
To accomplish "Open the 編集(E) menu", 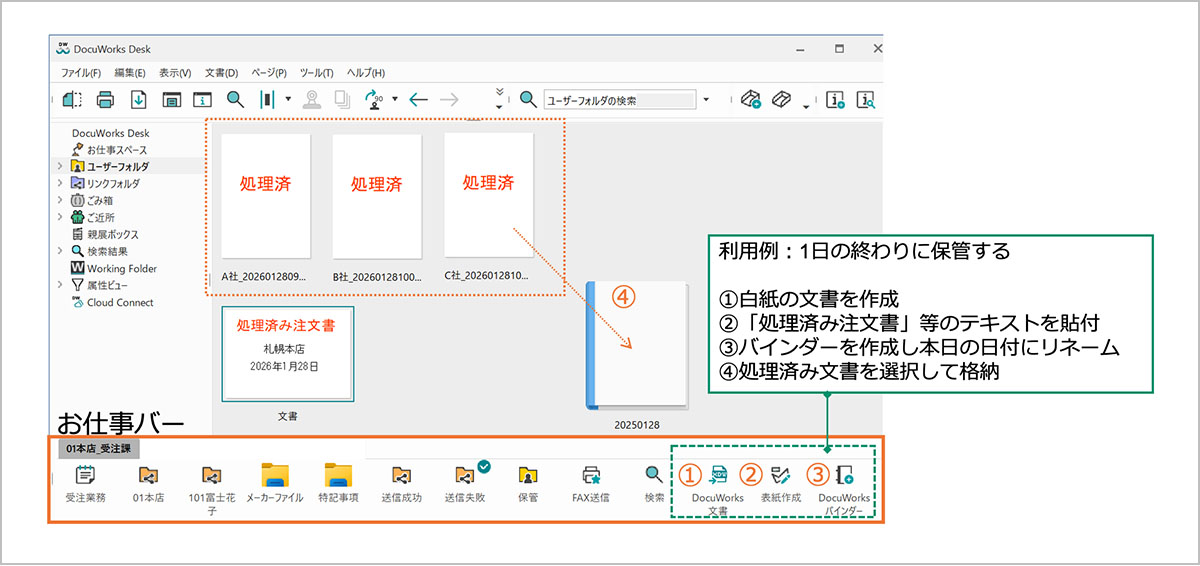I will tap(130, 73).
